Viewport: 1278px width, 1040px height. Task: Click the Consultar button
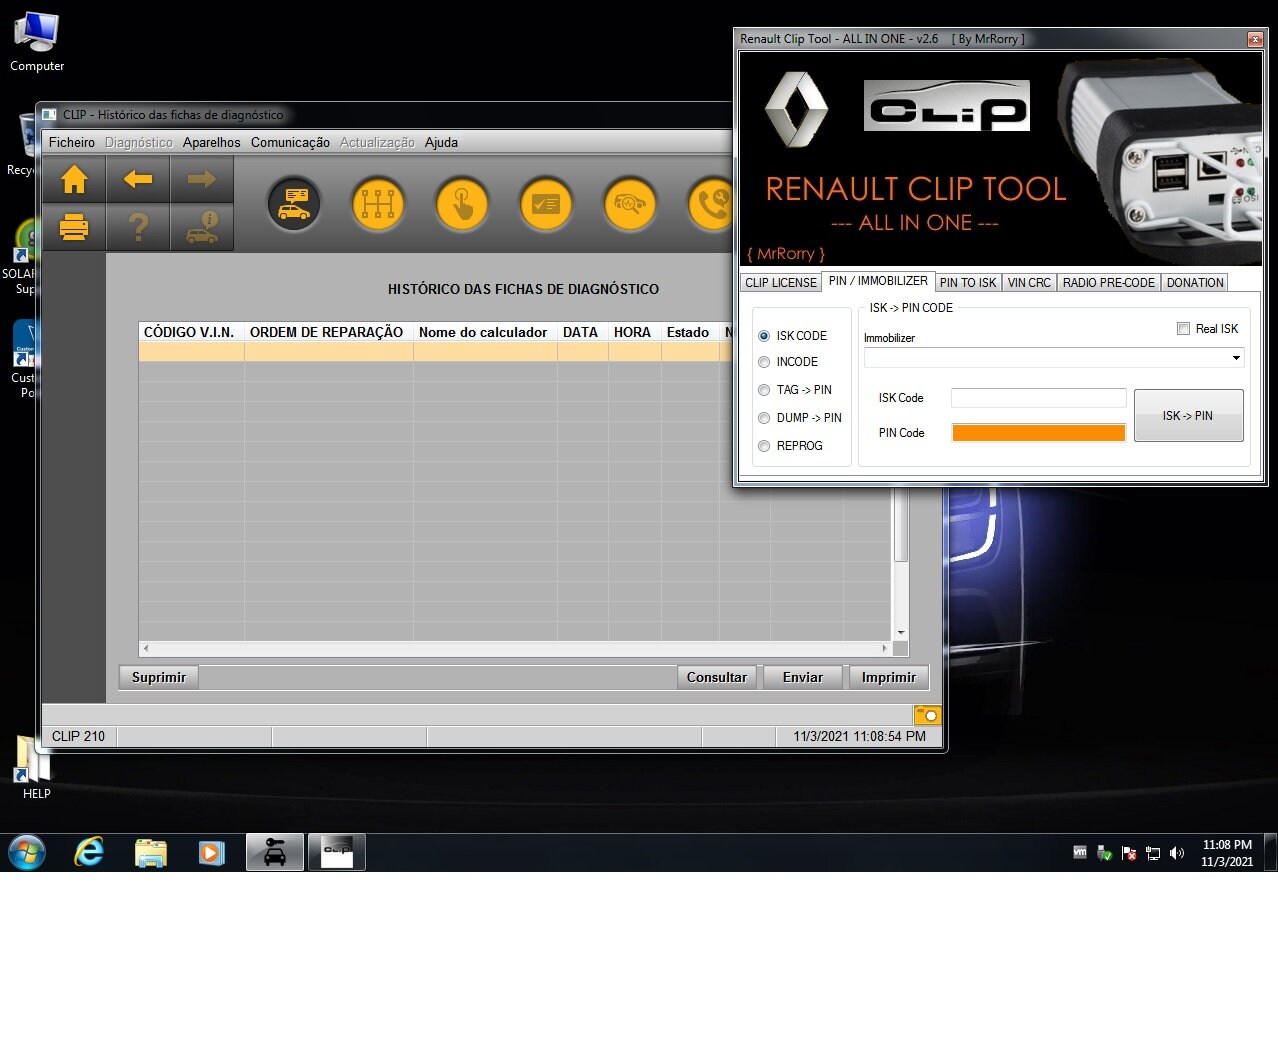[716, 676]
